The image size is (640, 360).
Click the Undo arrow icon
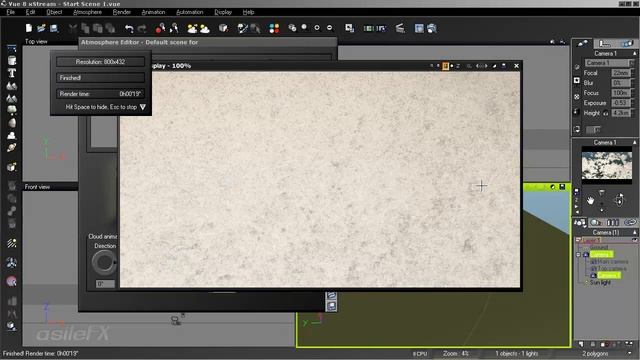coord(129,28)
